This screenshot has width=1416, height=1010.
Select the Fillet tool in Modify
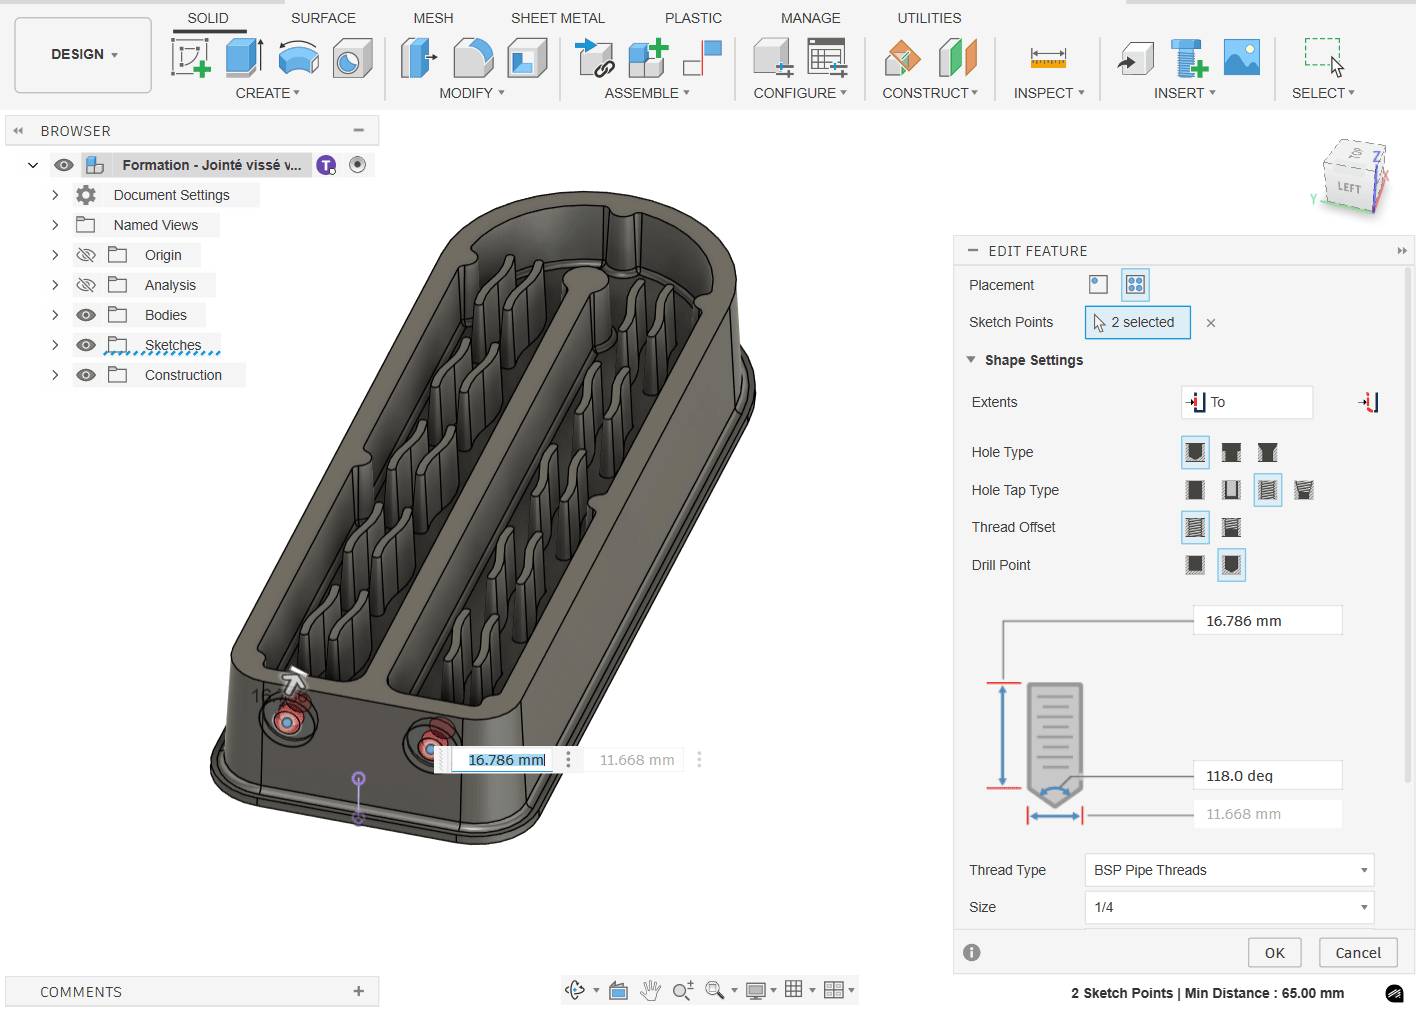(x=473, y=58)
